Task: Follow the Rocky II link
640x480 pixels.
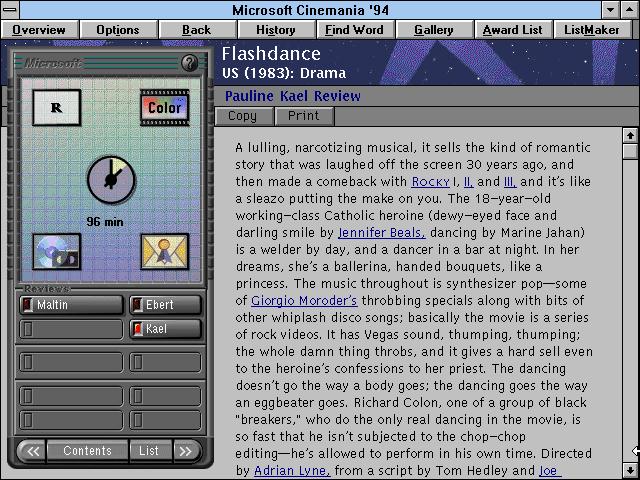Action: (469, 182)
